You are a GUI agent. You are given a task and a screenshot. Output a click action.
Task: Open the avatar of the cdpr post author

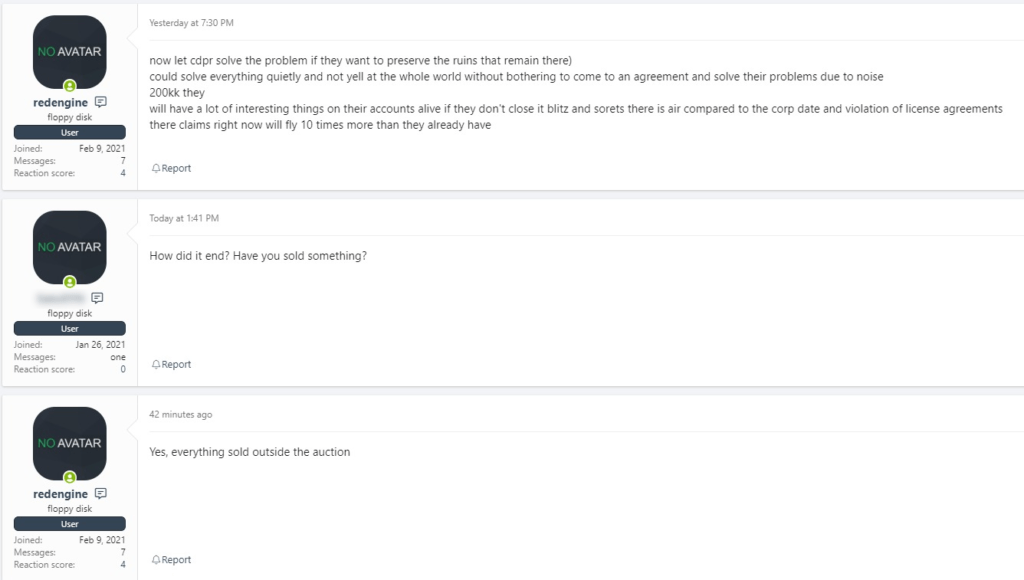pyautogui.click(x=69, y=51)
